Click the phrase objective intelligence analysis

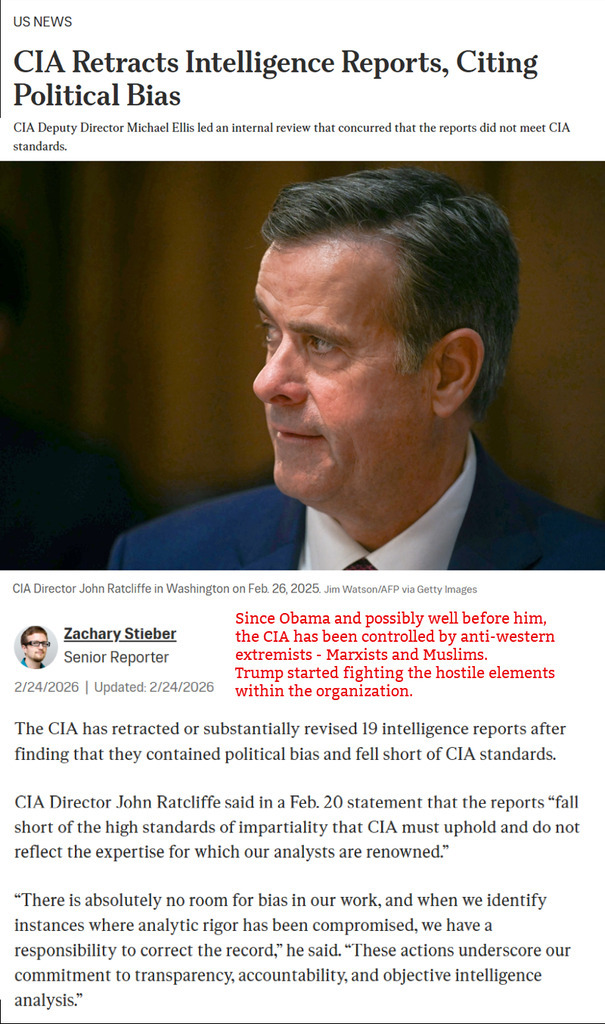pos(278,987)
